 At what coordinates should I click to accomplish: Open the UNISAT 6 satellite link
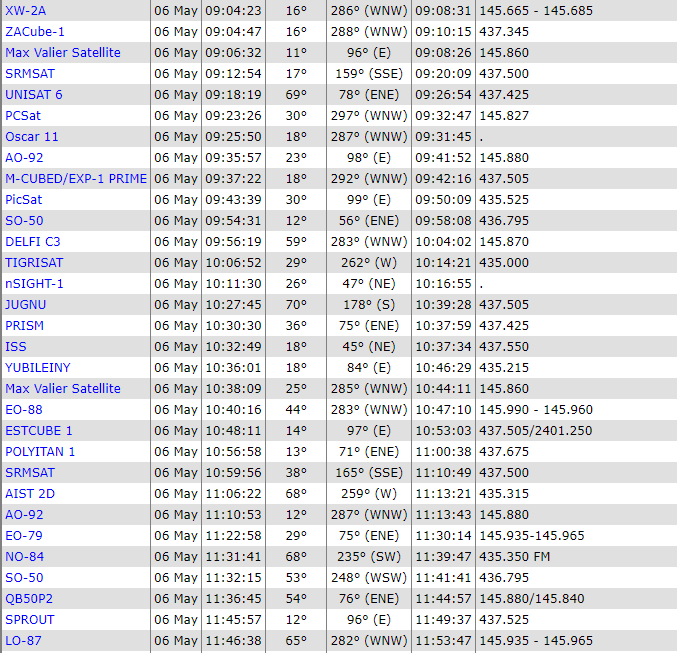coord(34,95)
